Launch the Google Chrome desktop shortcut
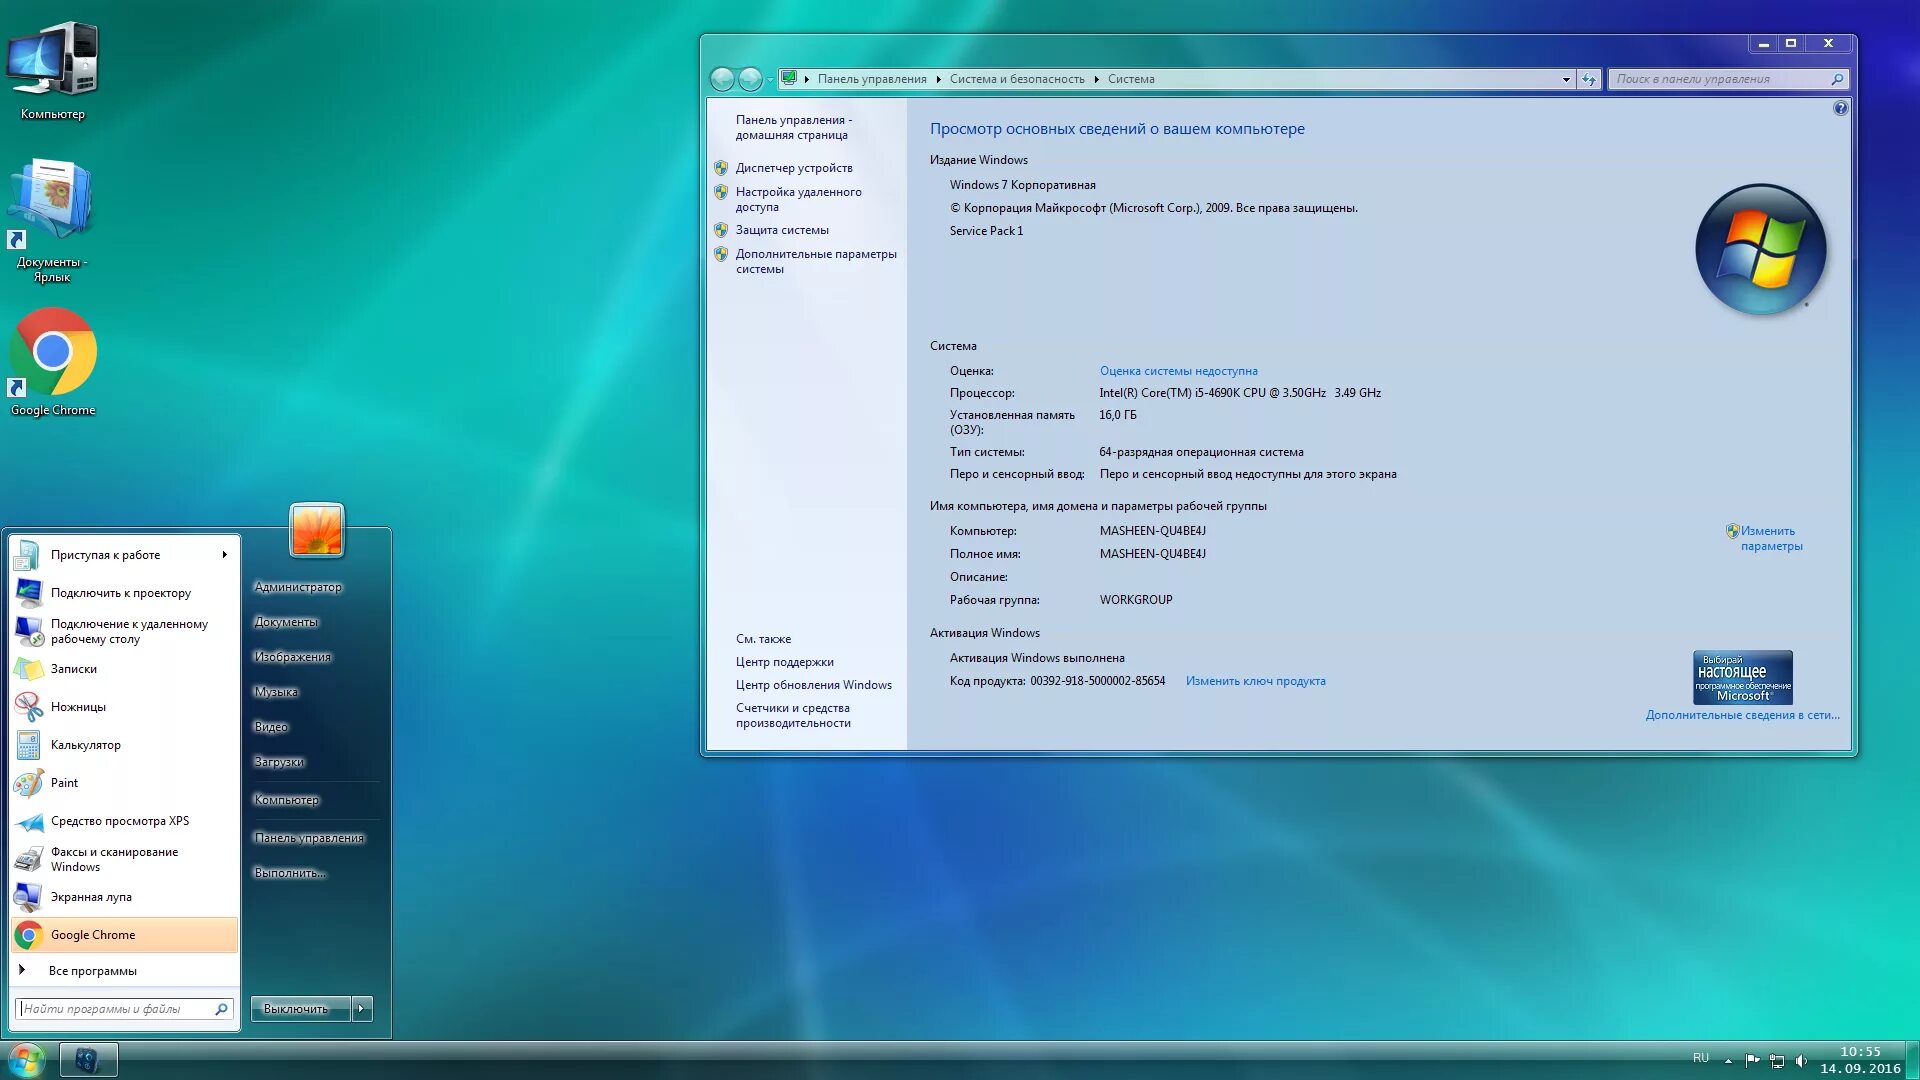The width and height of the screenshot is (1920, 1080). click(53, 362)
